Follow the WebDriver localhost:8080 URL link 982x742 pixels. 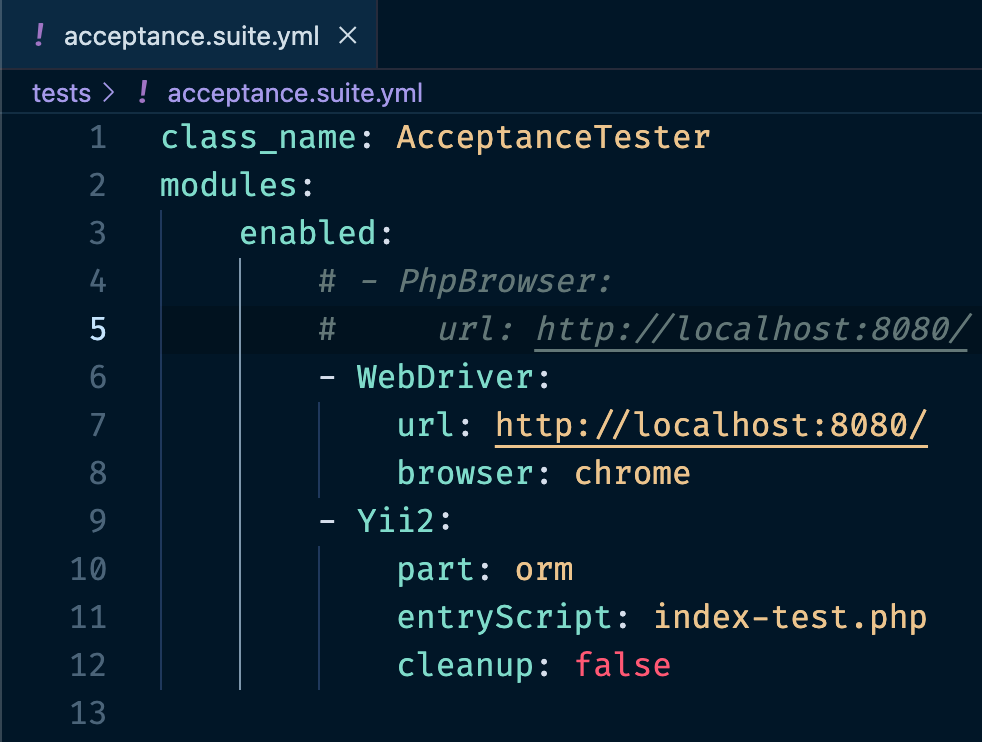[x=711, y=426]
